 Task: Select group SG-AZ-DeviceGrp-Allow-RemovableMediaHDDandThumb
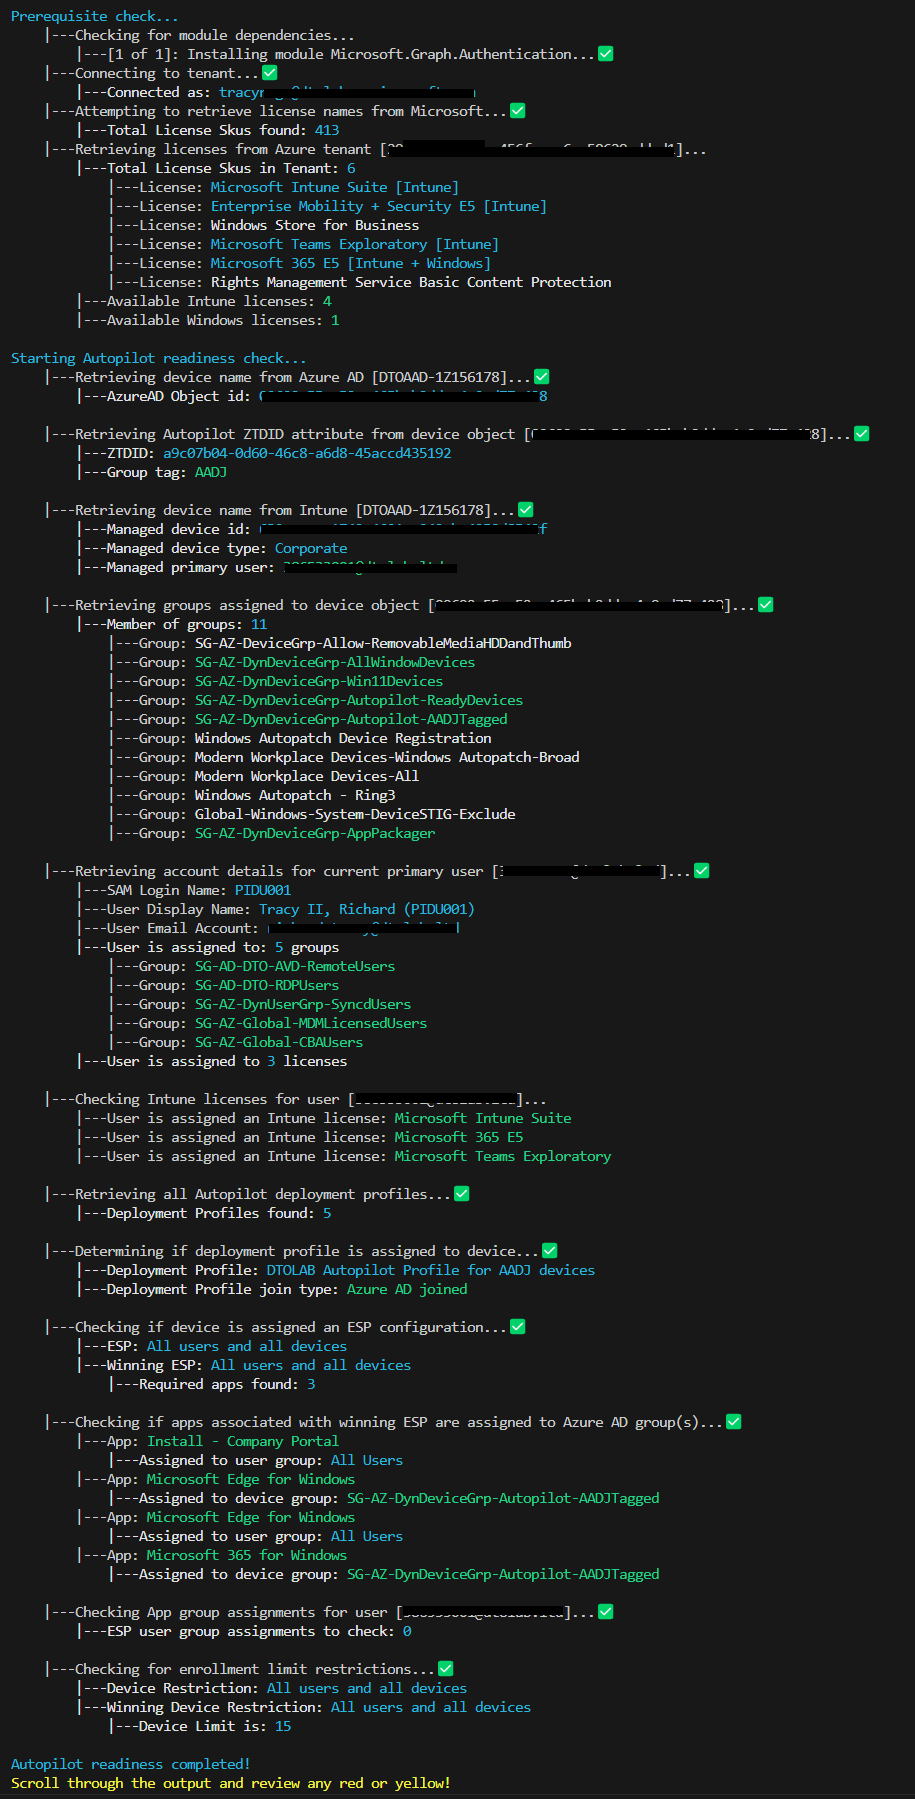(x=383, y=643)
